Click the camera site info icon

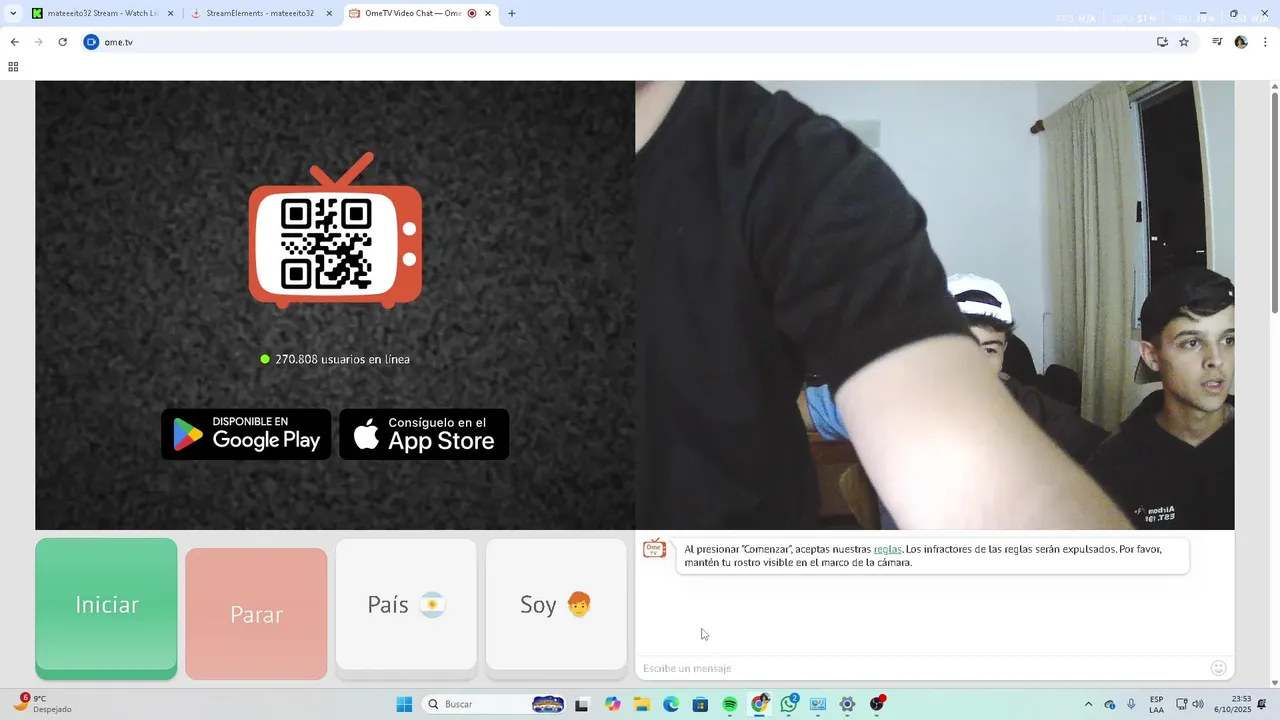[x=91, y=42]
